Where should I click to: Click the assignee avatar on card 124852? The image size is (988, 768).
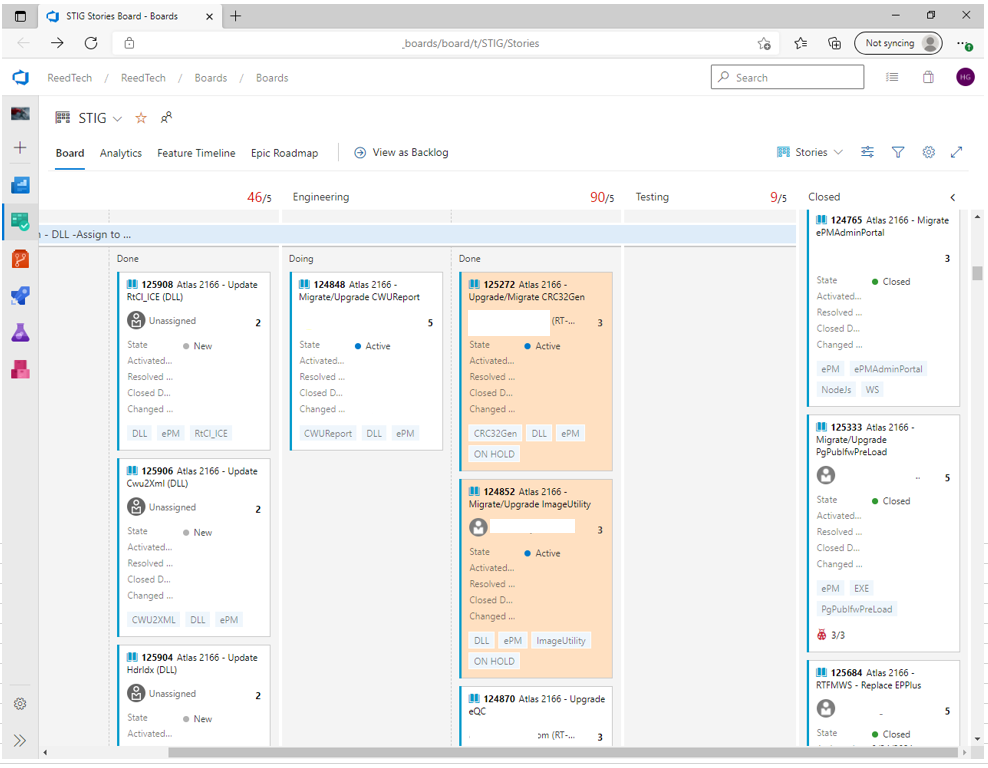pyautogui.click(x=478, y=527)
